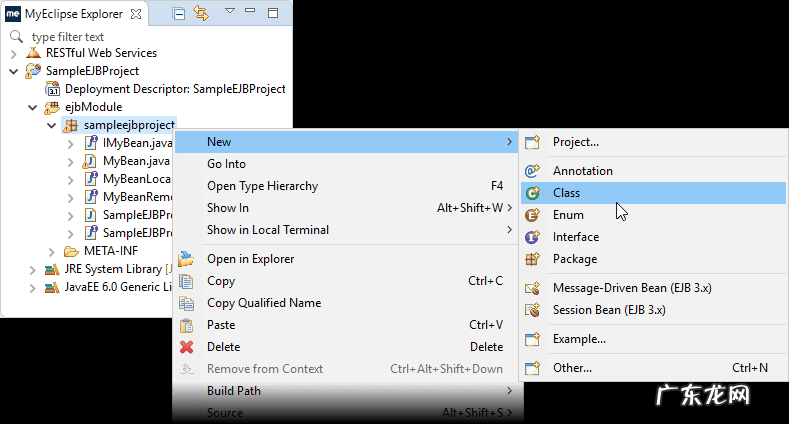Choose the Enum icon in submenu
The width and height of the screenshot is (789, 424).
pos(533,215)
